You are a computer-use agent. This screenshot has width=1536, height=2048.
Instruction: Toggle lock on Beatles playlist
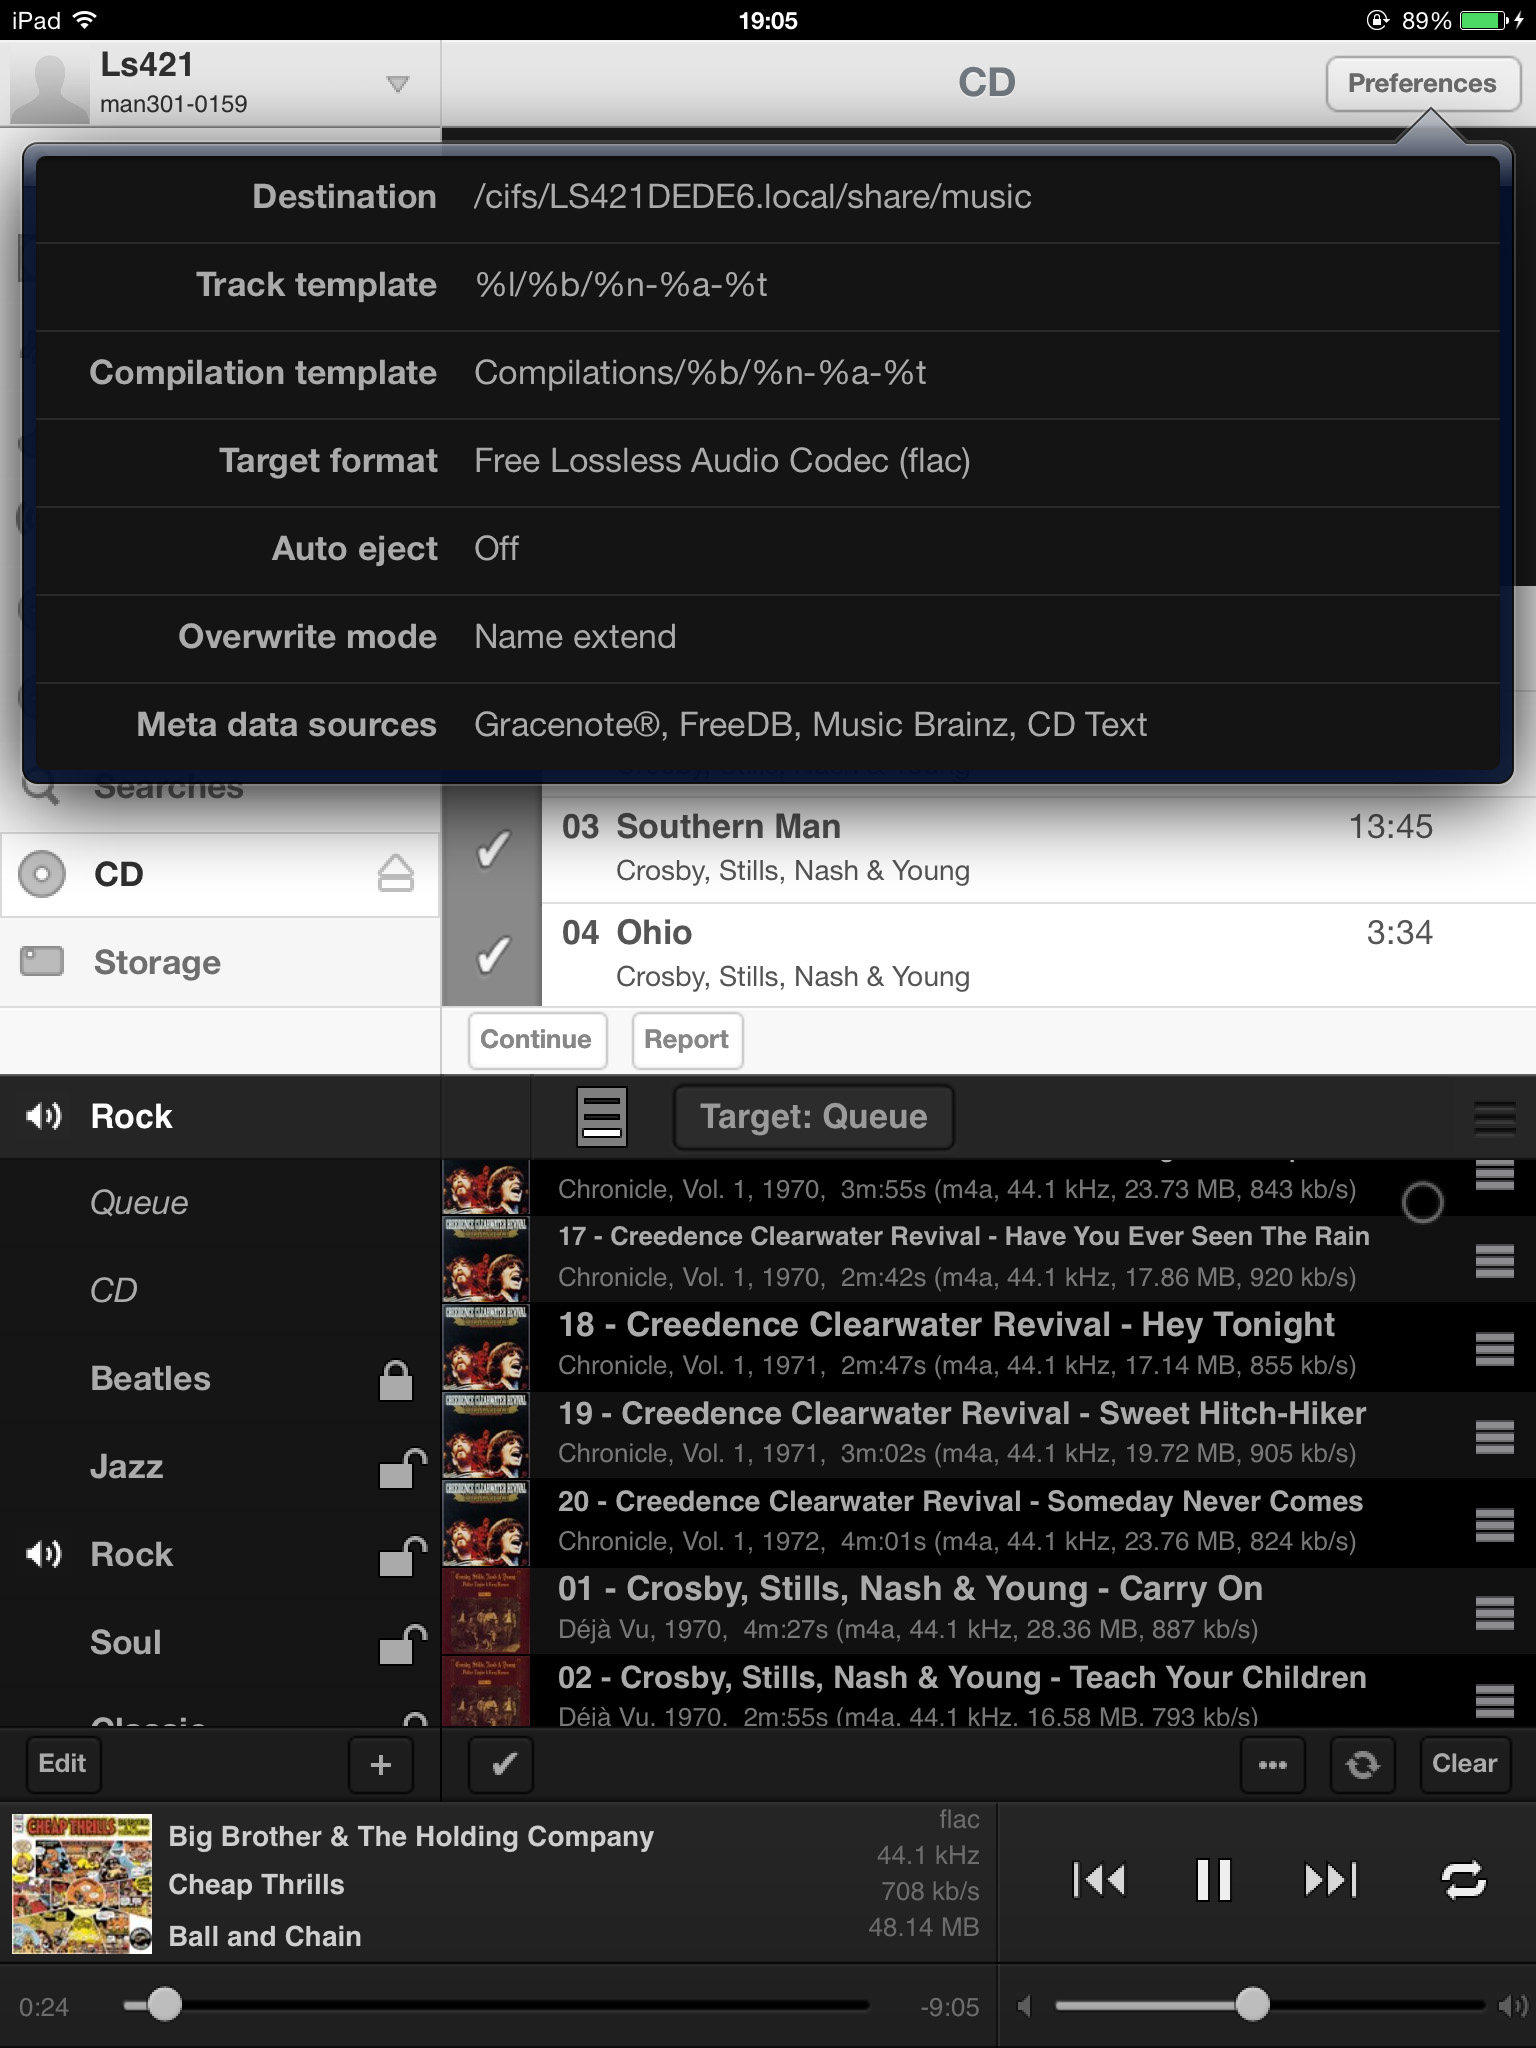coord(396,1380)
